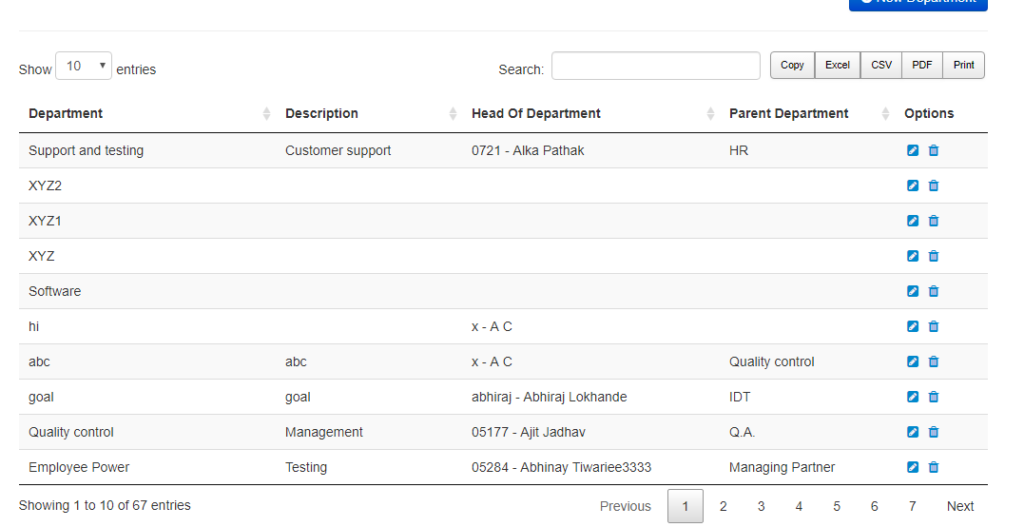Delete the Support and testing department
This screenshot has height=527, width=1024.
pyautogui.click(x=933, y=150)
